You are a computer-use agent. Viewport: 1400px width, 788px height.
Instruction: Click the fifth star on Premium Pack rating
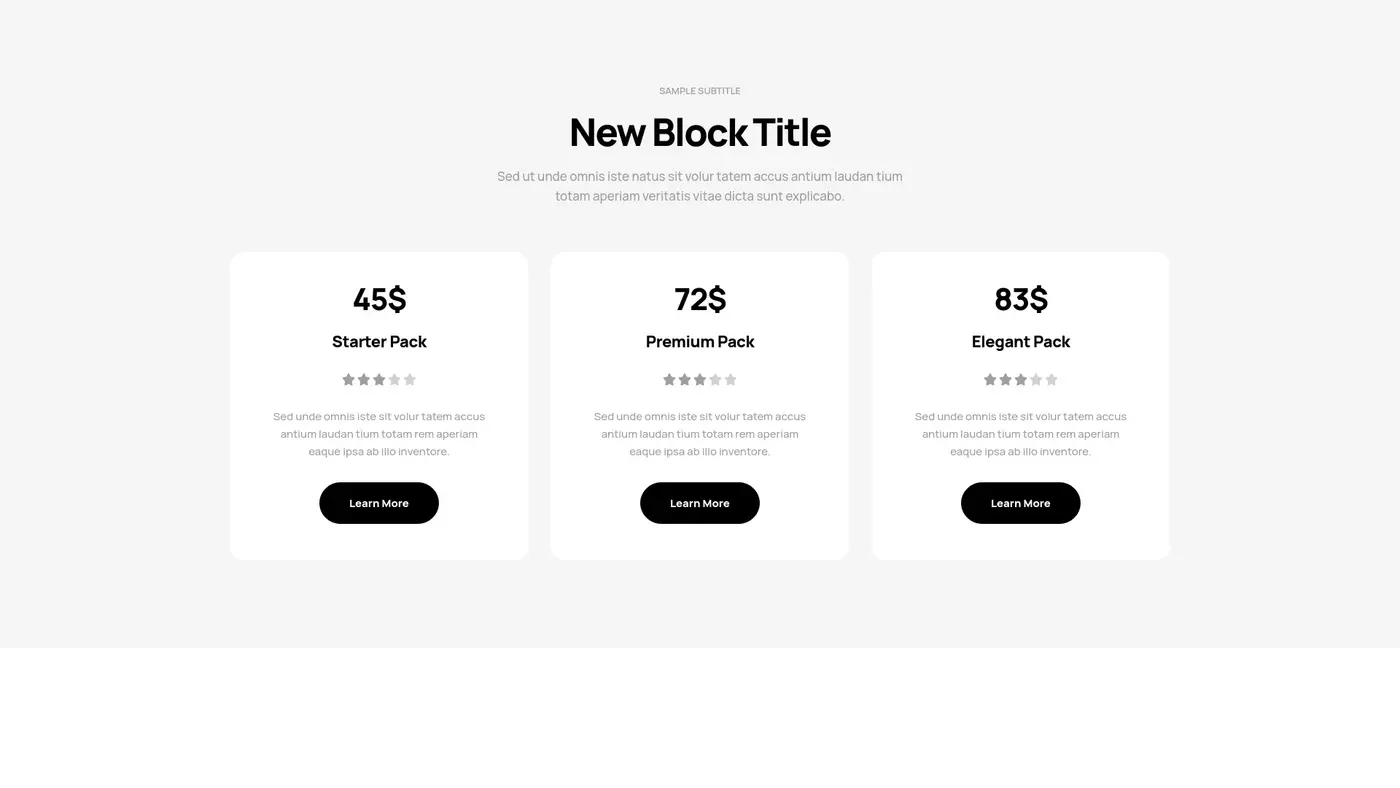[x=729, y=378]
